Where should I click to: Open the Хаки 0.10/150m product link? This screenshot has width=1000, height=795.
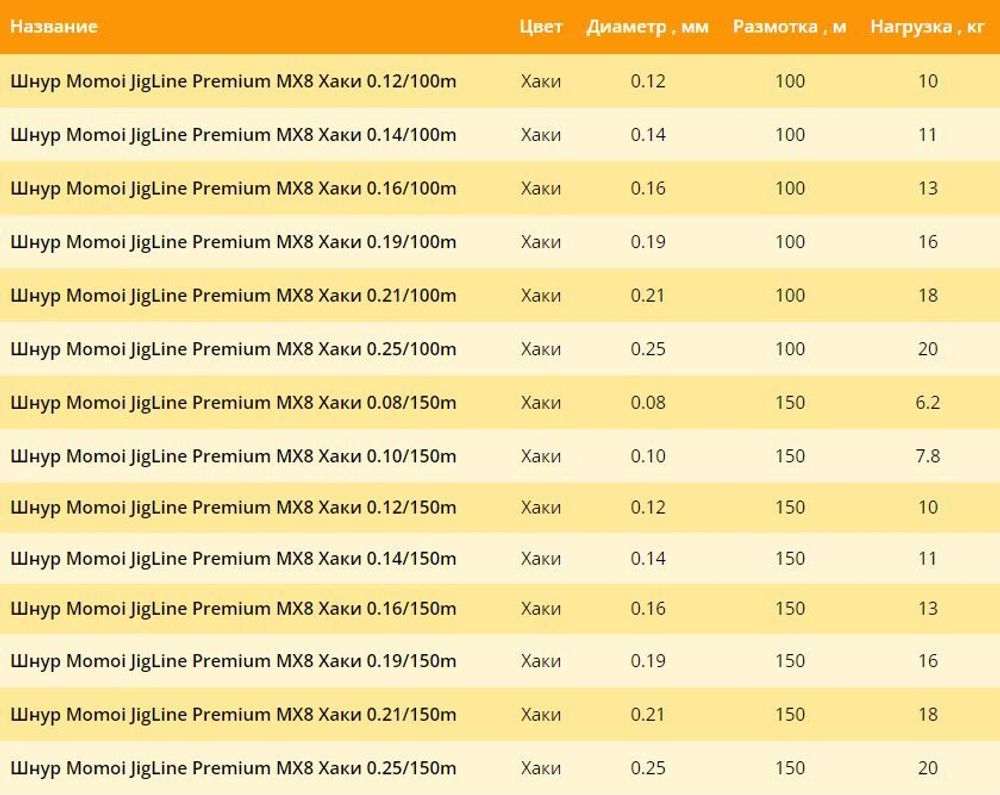pos(233,457)
